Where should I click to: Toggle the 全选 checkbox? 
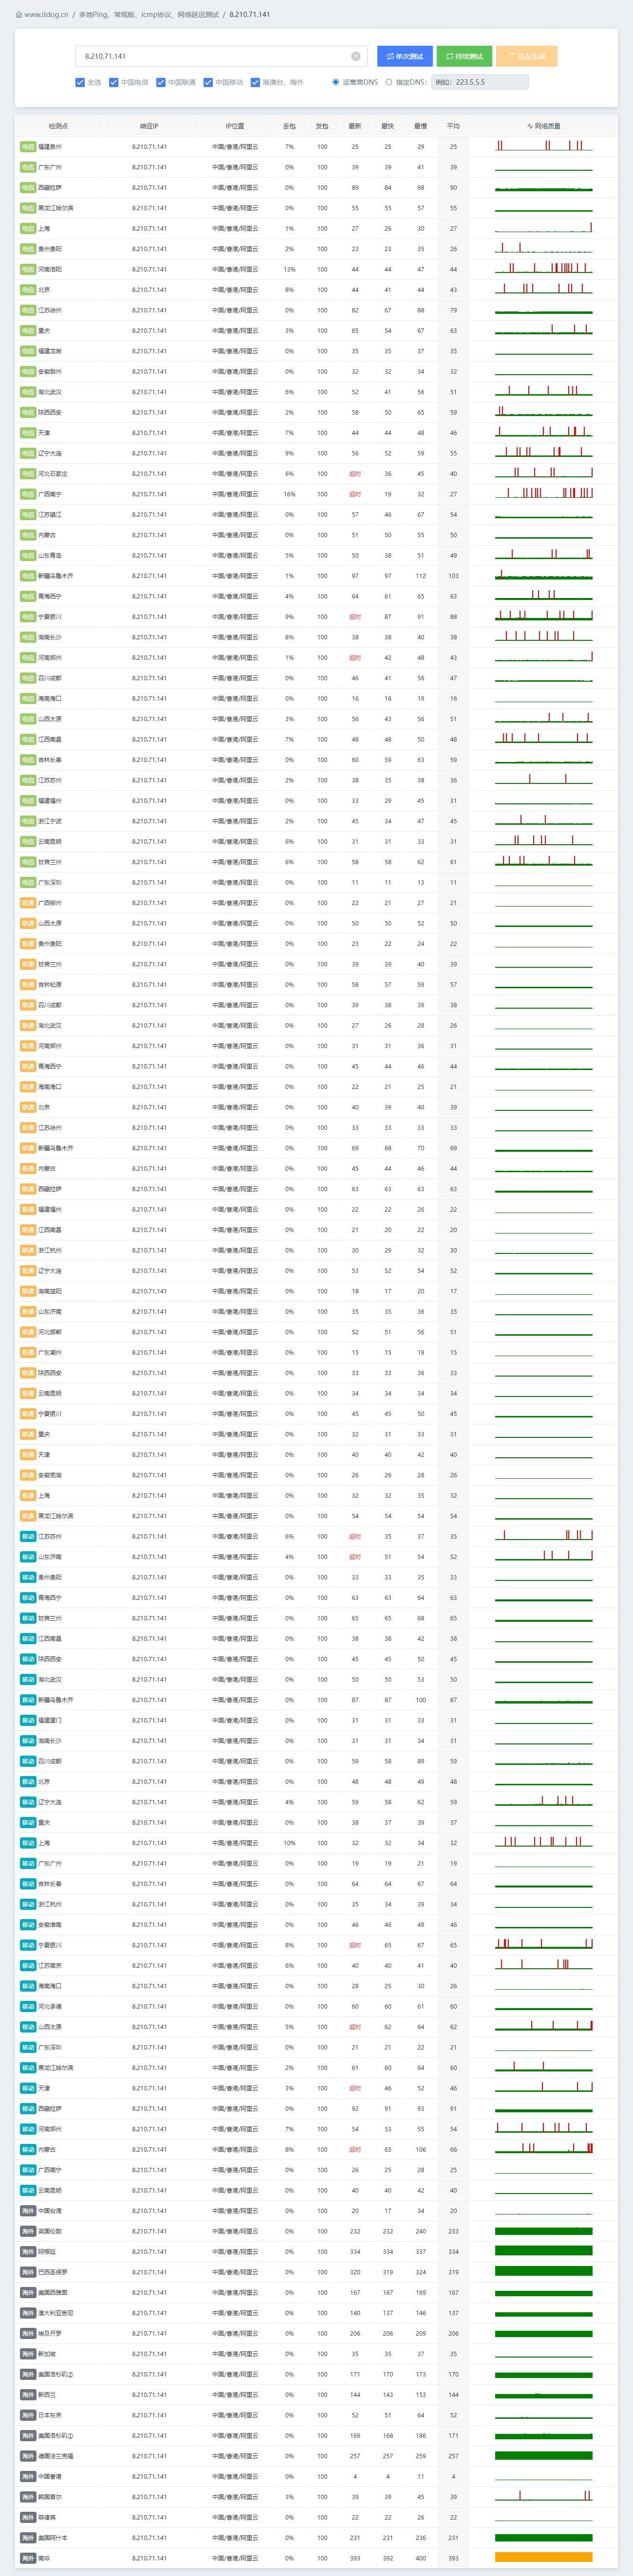pyautogui.click(x=80, y=82)
